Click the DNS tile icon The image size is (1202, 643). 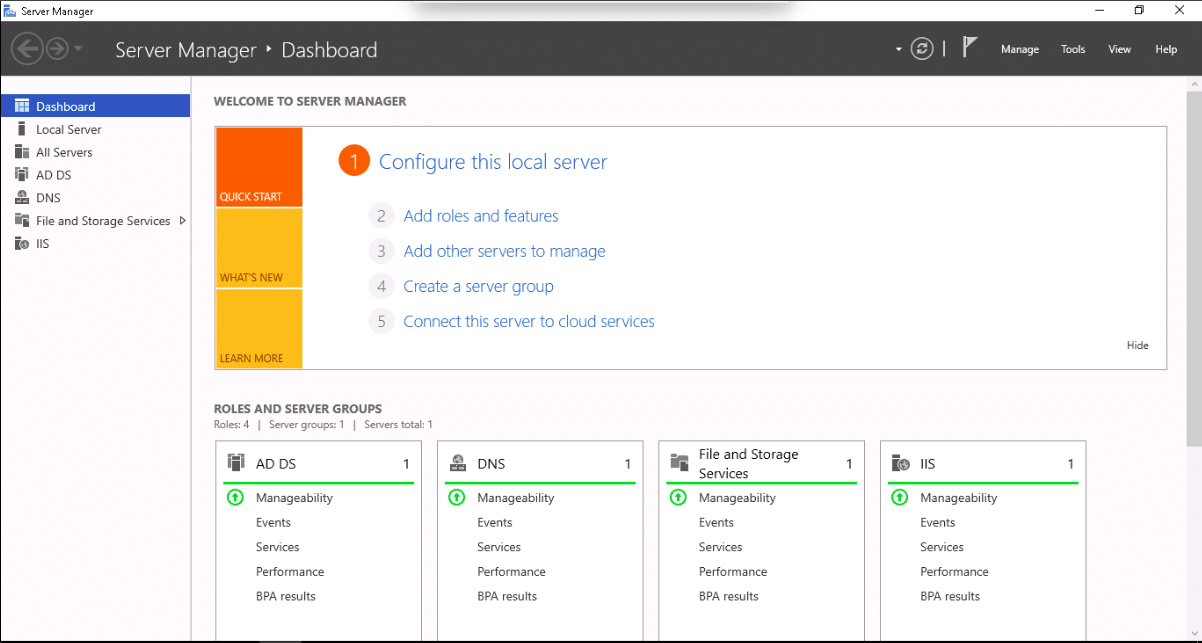[x=458, y=462]
